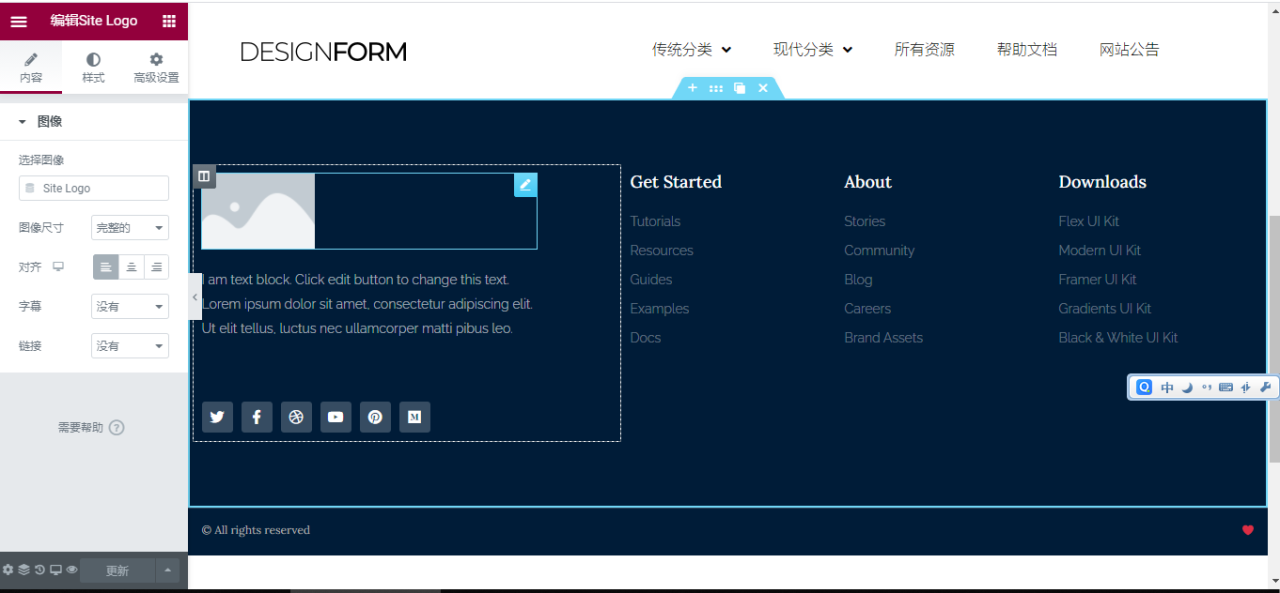This screenshot has width=1280, height=593.
Task: Edit the Site Logo image via pencil icon
Action: pos(525,185)
